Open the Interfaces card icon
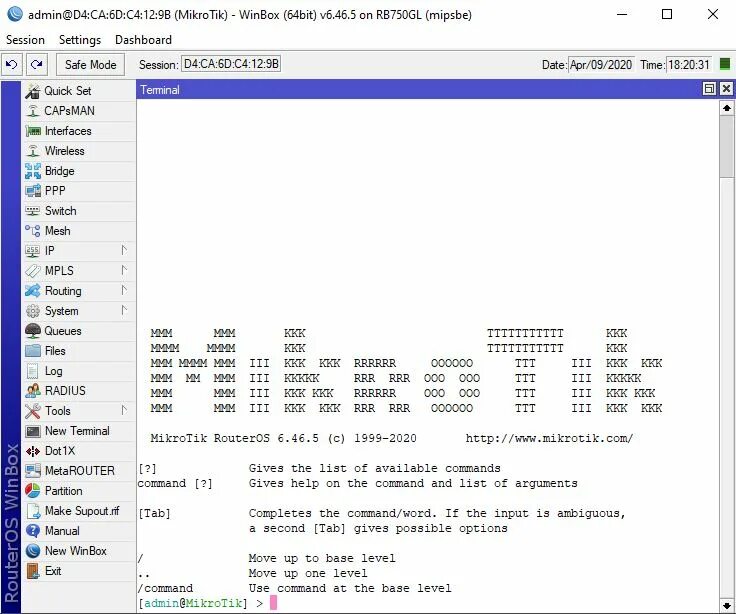The height and width of the screenshot is (614, 736). [32, 131]
